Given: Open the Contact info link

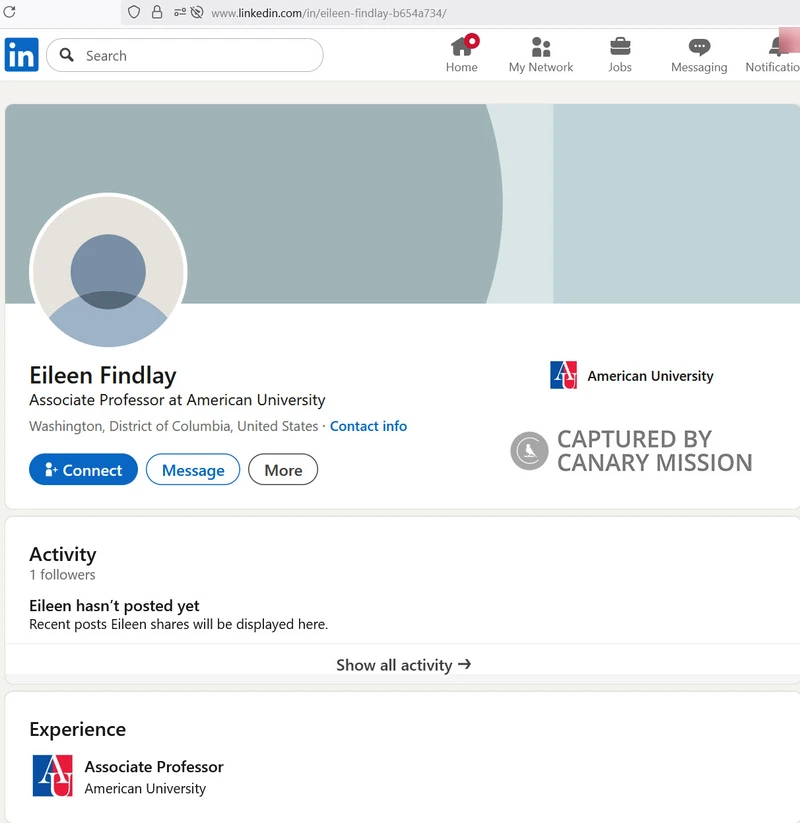Looking at the screenshot, I should click(368, 426).
